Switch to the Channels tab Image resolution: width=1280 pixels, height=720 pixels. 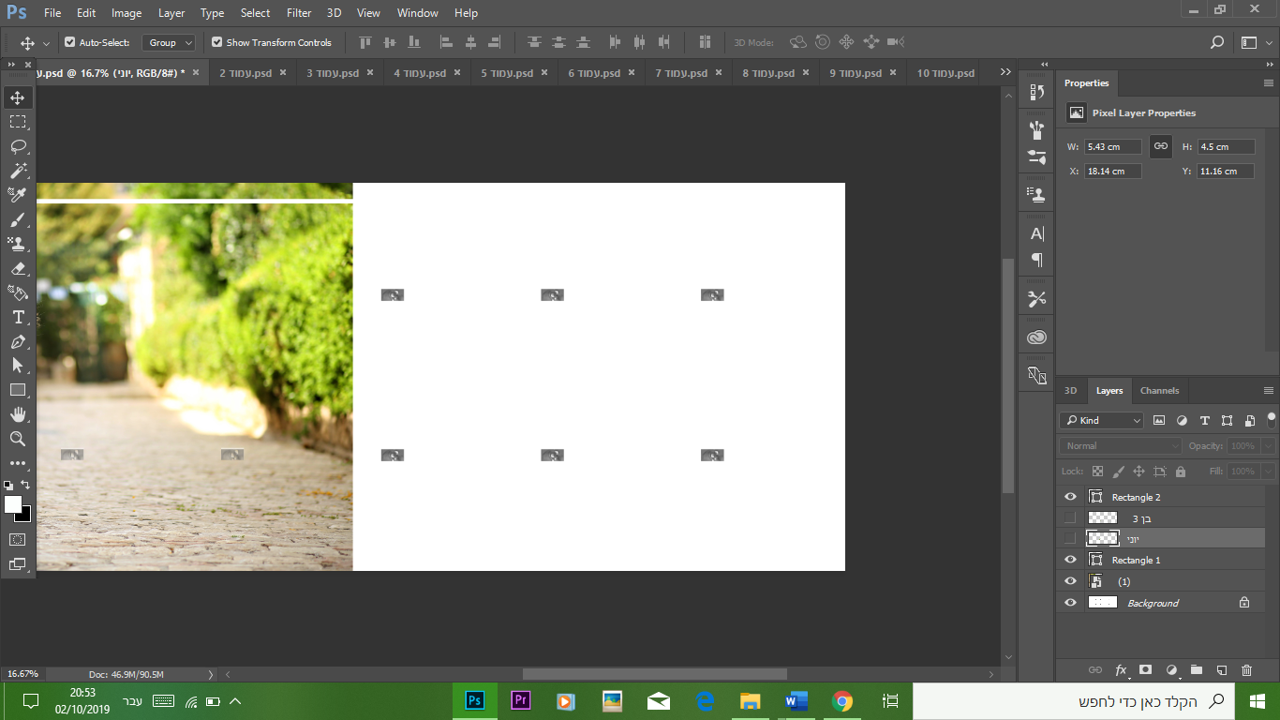coord(1159,391)
